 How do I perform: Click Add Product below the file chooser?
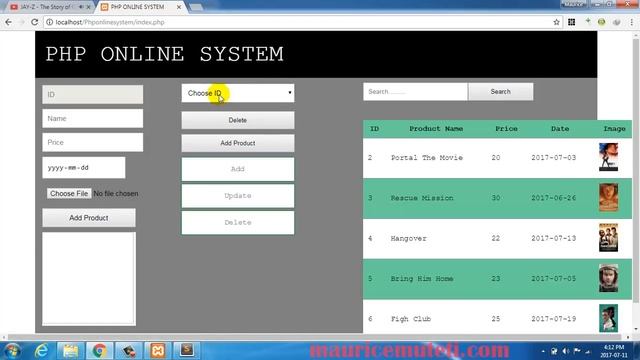tap(89, 218)
